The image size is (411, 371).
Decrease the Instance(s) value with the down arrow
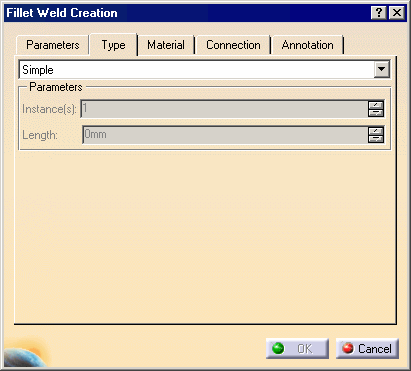tap(376, 113)
